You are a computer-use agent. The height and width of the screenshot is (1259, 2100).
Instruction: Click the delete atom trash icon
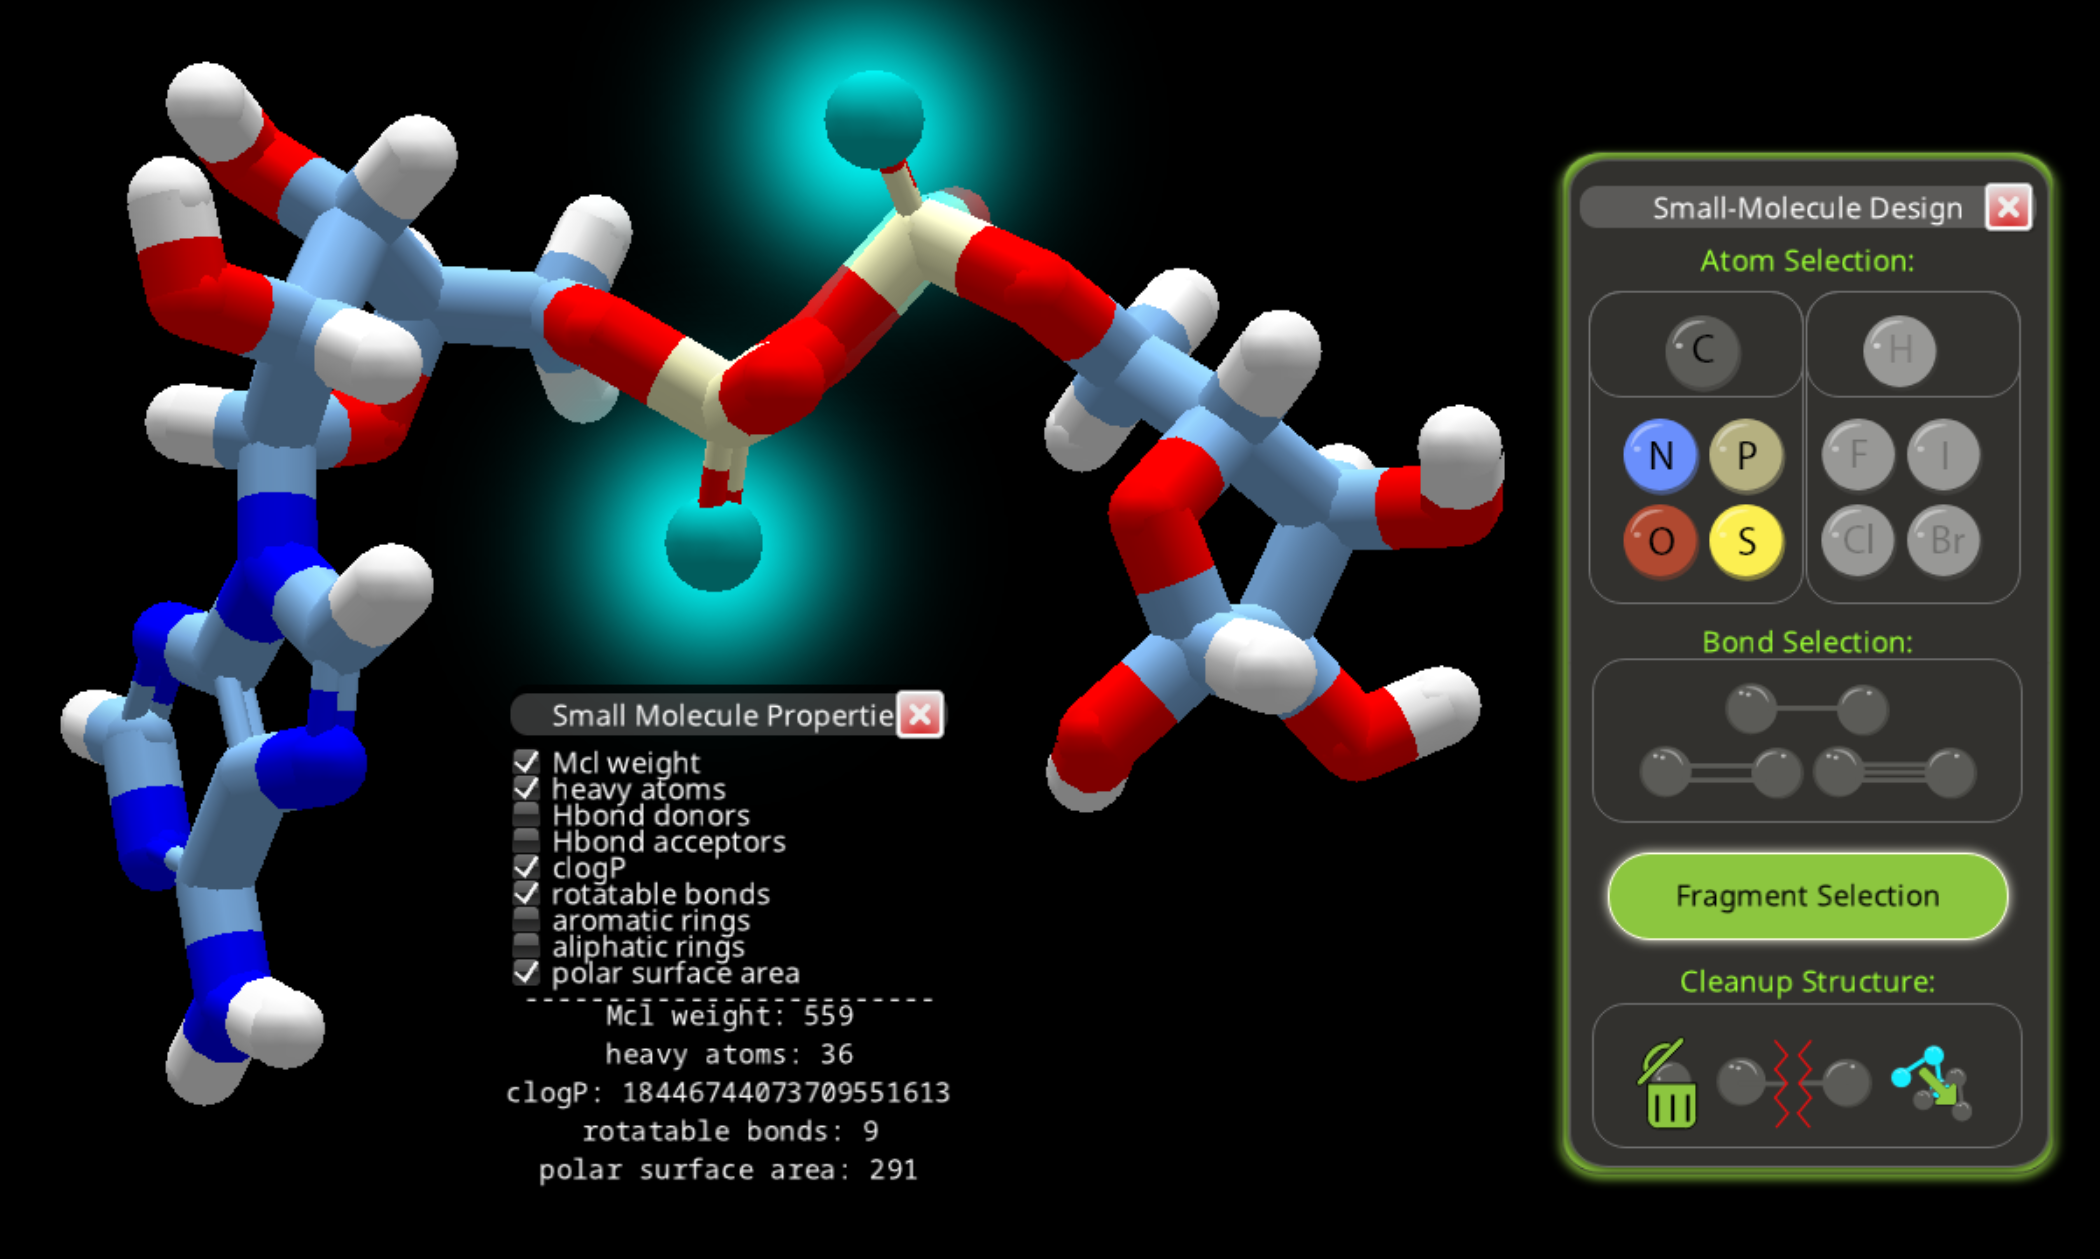(1669, 1086)
